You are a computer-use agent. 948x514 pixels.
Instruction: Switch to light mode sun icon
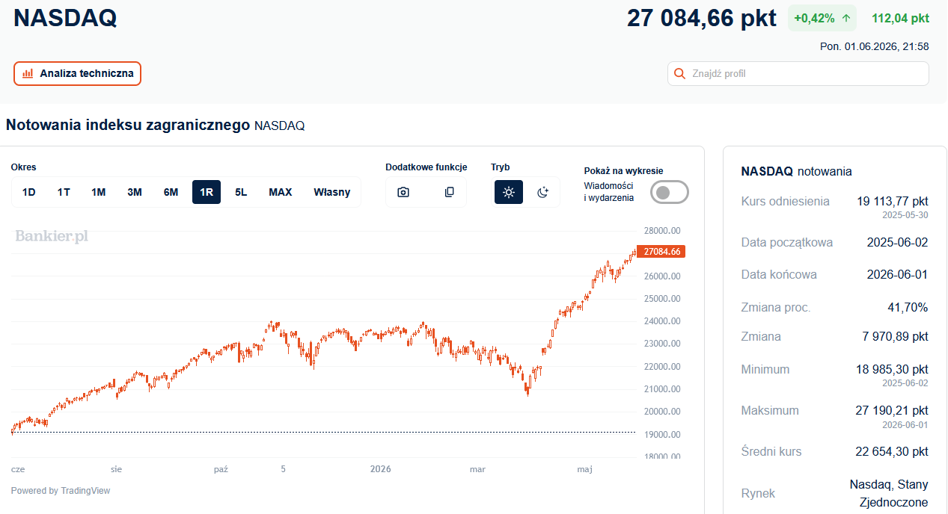(508, 192)
